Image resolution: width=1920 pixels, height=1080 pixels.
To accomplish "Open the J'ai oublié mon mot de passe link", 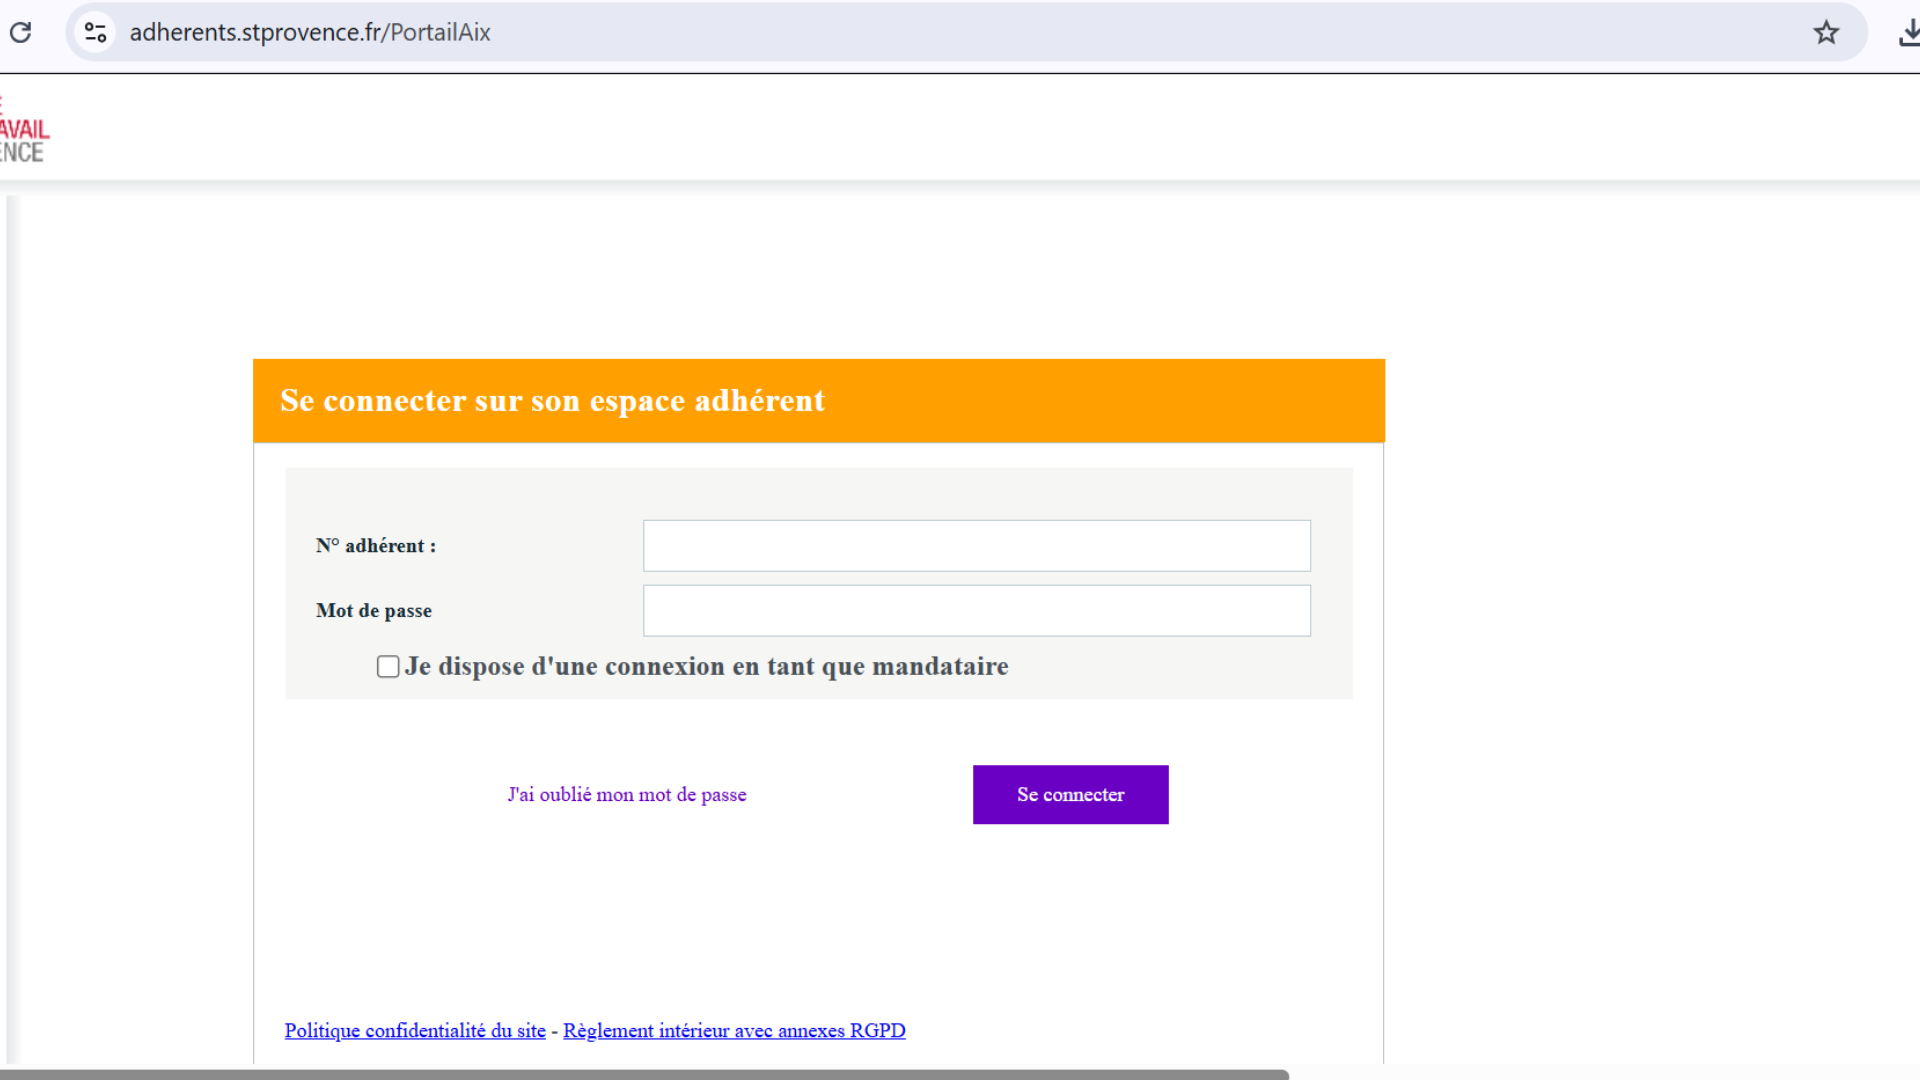I will click(627, 794).
